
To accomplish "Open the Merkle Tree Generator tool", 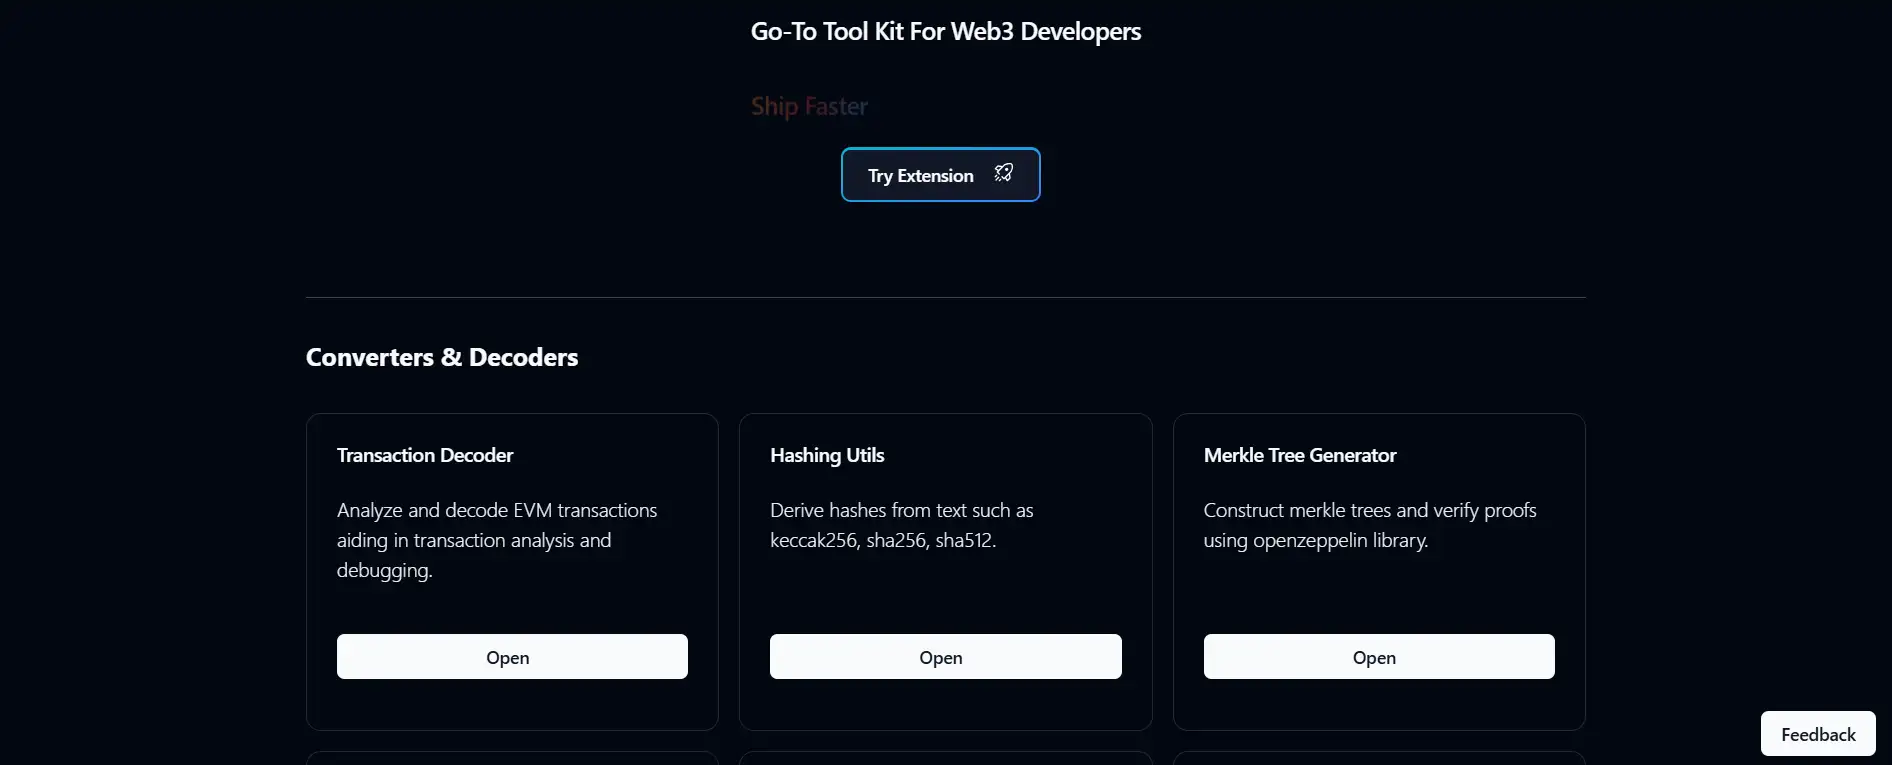I will [x=1378, y=657].
